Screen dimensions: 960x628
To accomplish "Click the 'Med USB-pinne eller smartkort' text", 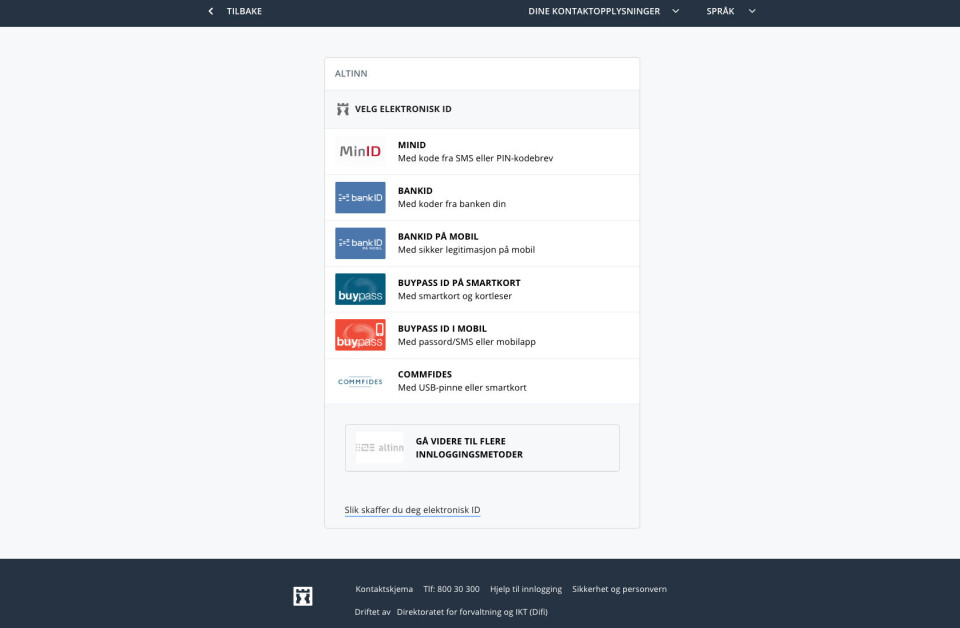I will click(462, 387).
